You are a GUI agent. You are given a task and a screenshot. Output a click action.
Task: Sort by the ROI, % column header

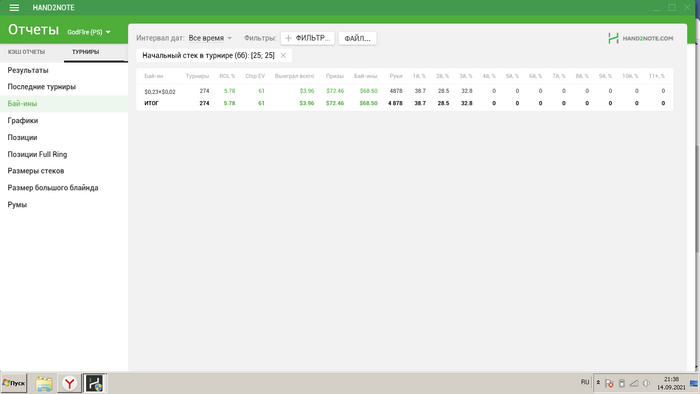227,76
